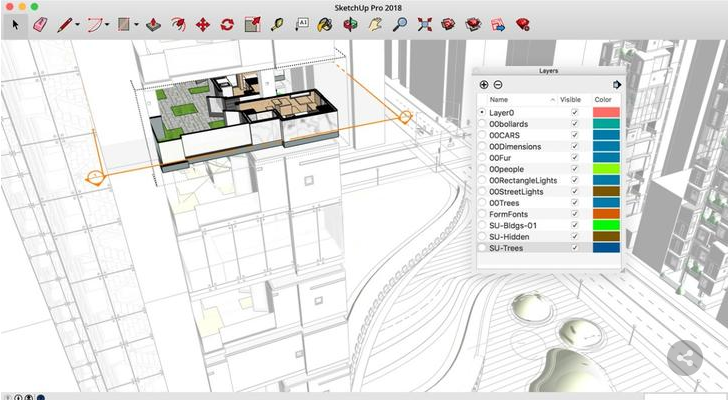Make SU-Trees the active layer
728x400 pixels.
[482, 248]
